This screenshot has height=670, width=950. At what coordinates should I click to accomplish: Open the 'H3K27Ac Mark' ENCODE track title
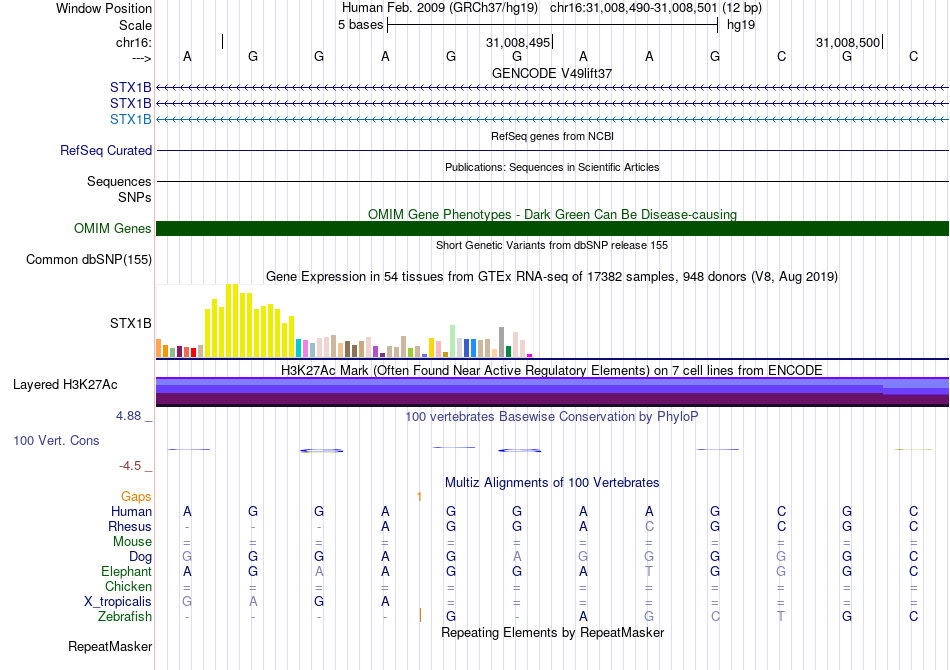point(552,370)
